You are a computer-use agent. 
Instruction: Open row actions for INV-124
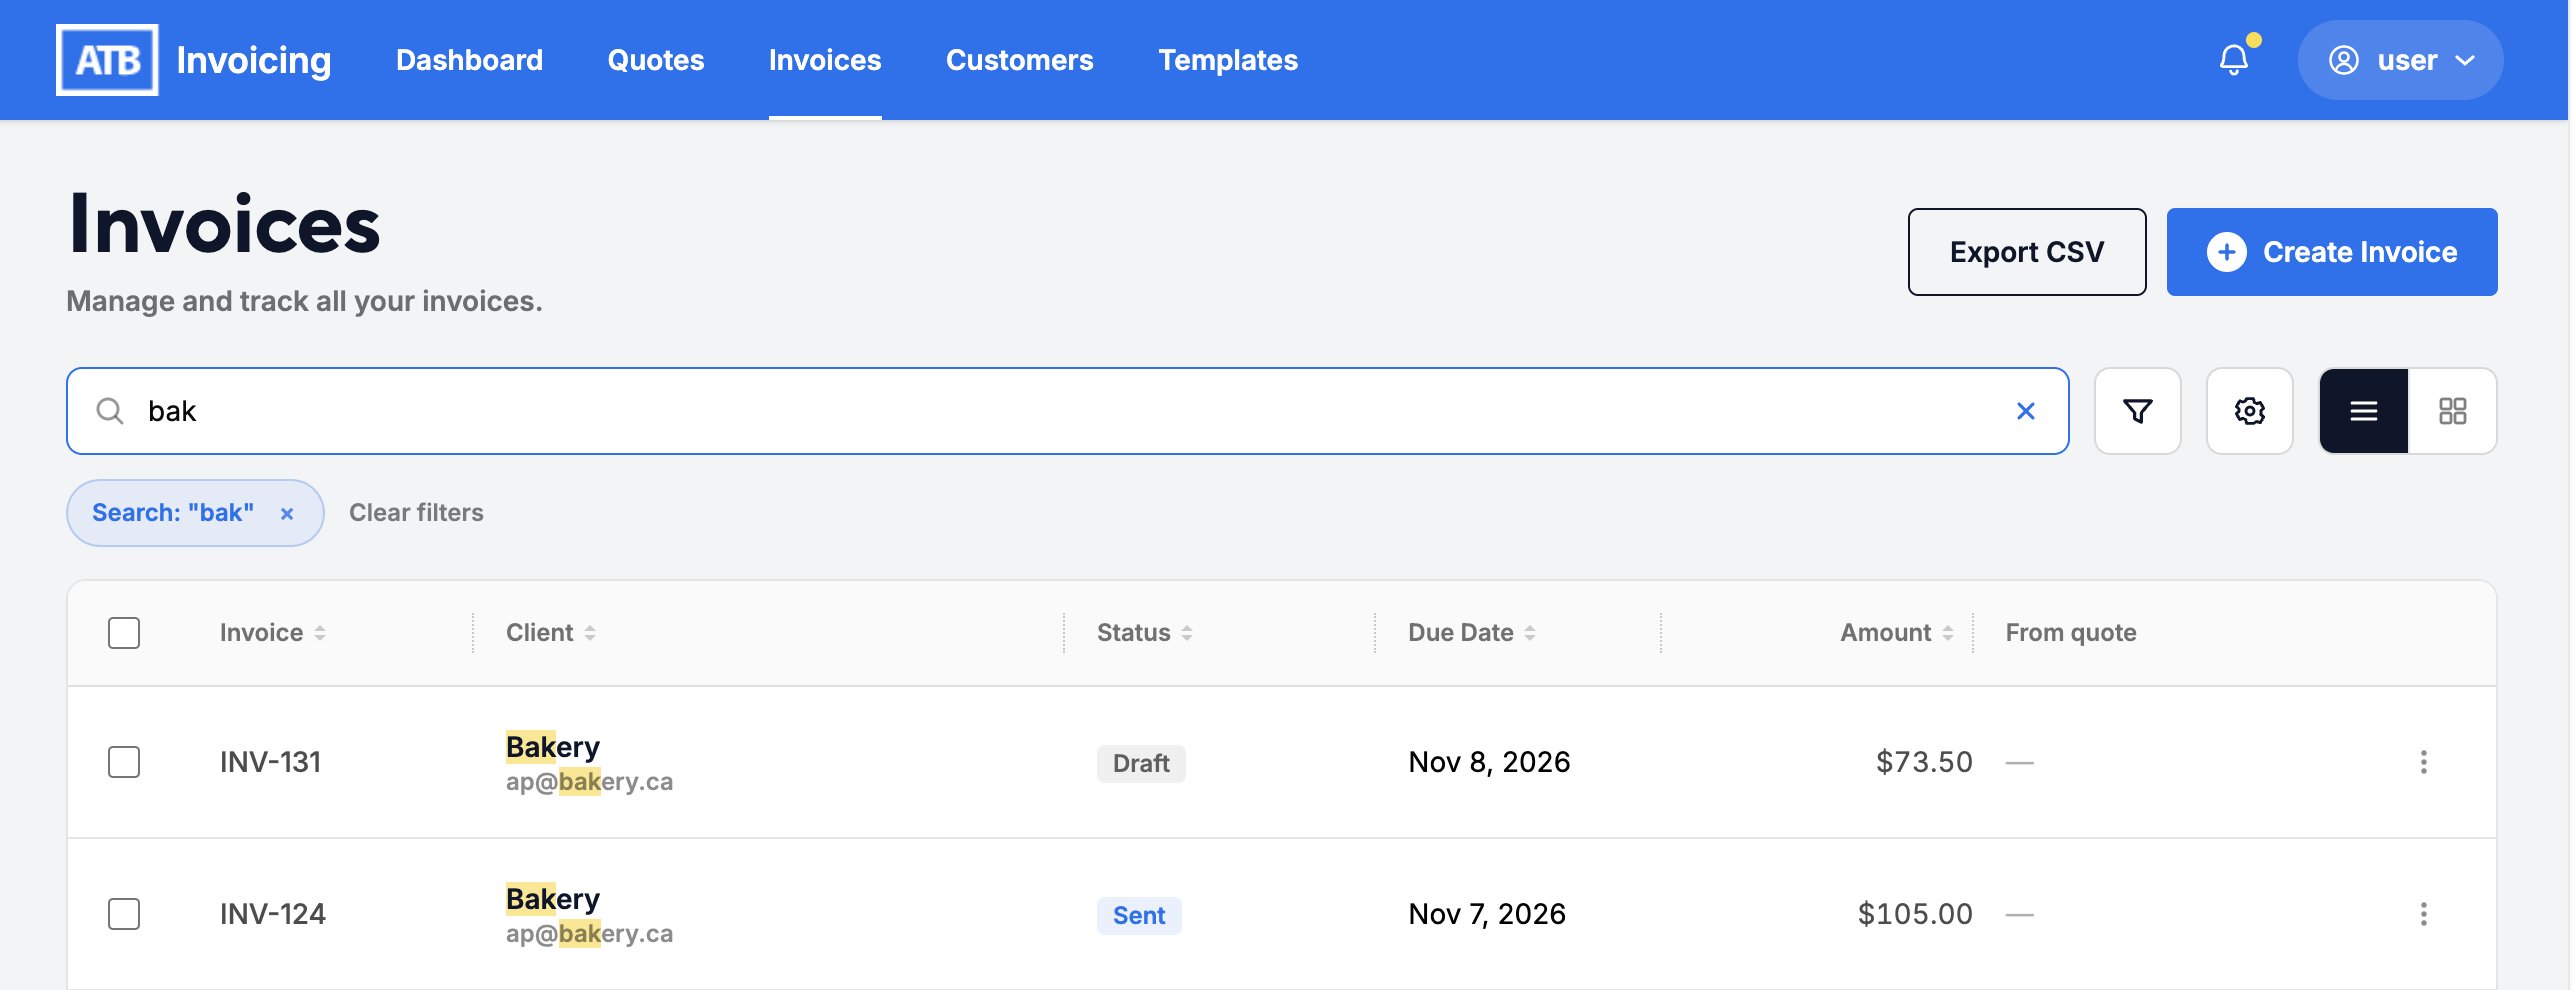(2424, 914)
